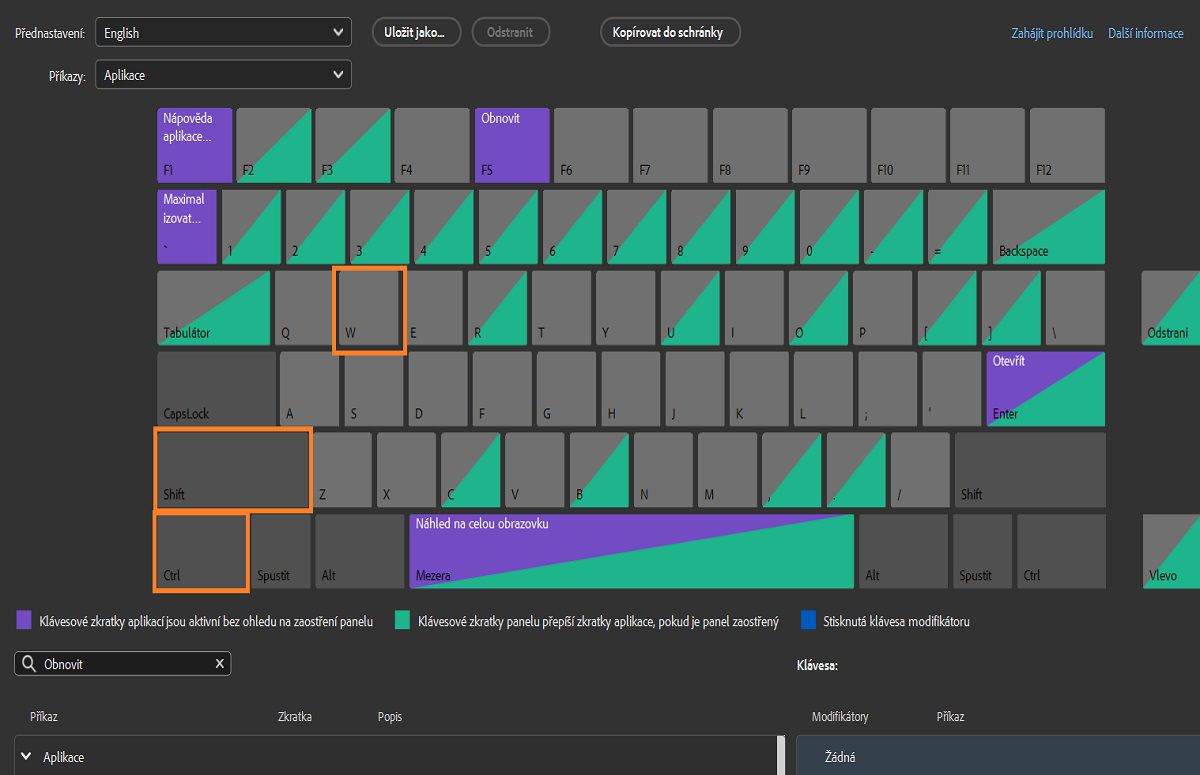Select the R key
The height and width of the screenshot is (775, 1200).
(497, 308)
